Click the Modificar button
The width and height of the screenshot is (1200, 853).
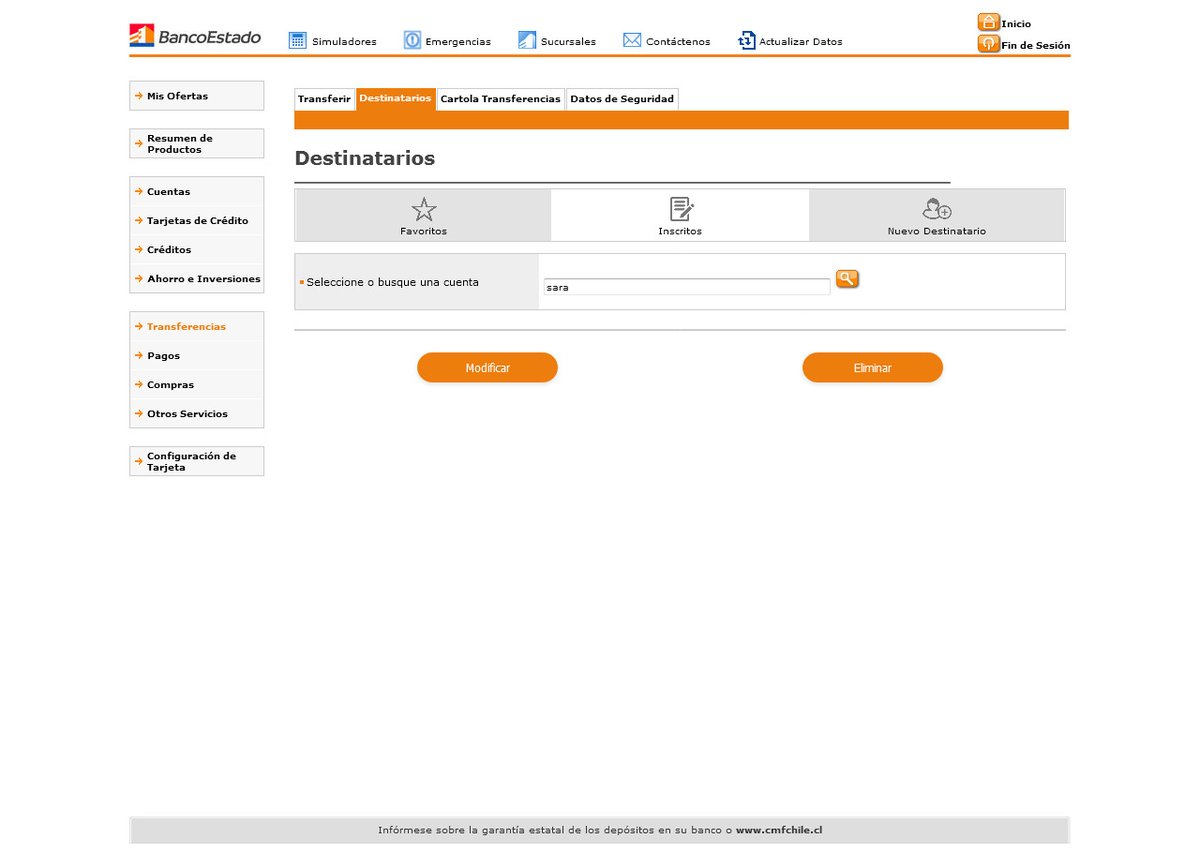[x=487, y=368]
